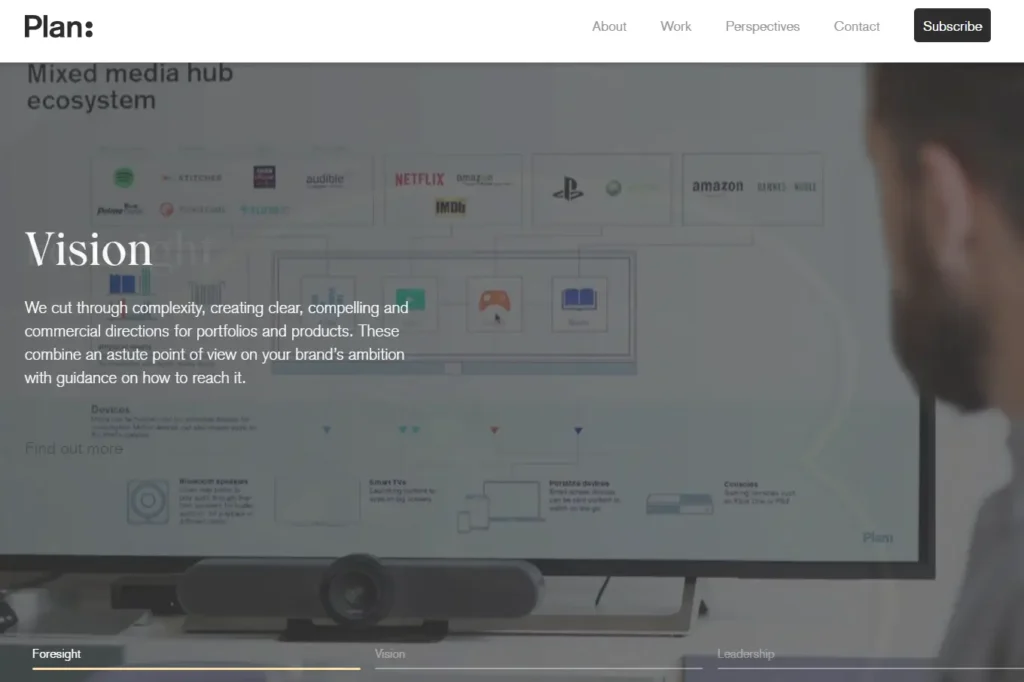Click the paragraph starting 'We cut through complexity'

217,343
